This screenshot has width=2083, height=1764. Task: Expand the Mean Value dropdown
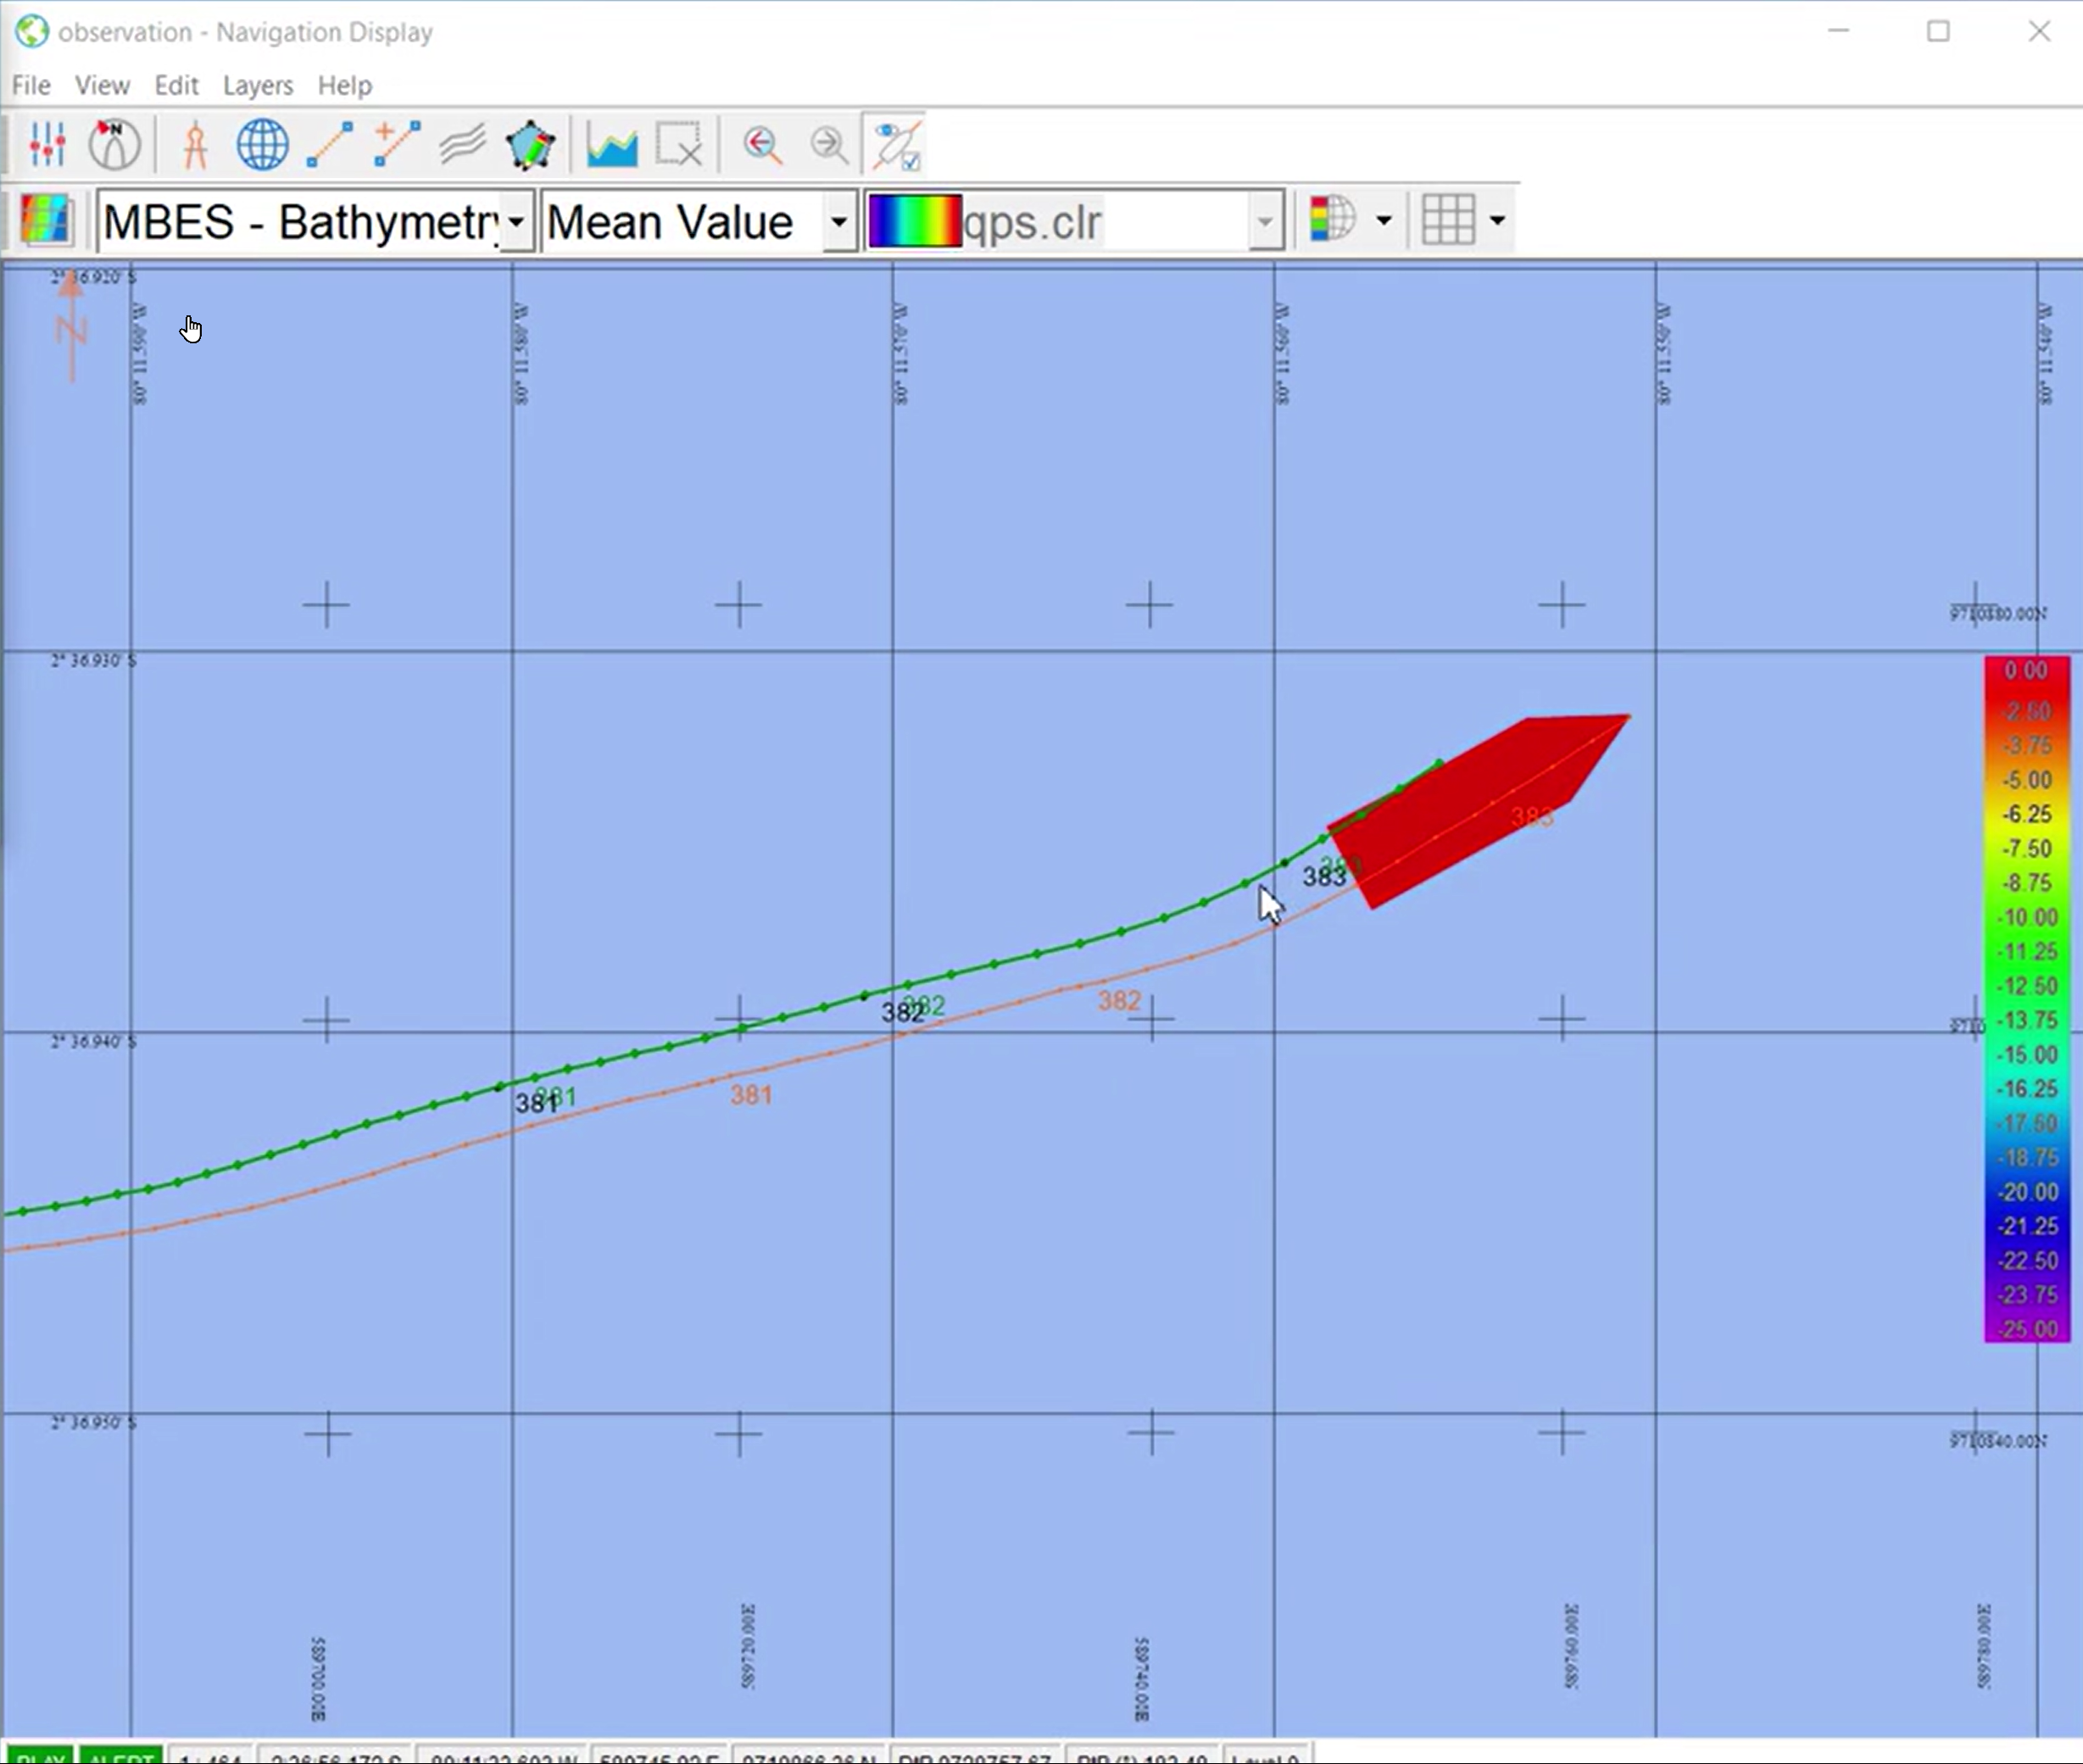[839, 221]
